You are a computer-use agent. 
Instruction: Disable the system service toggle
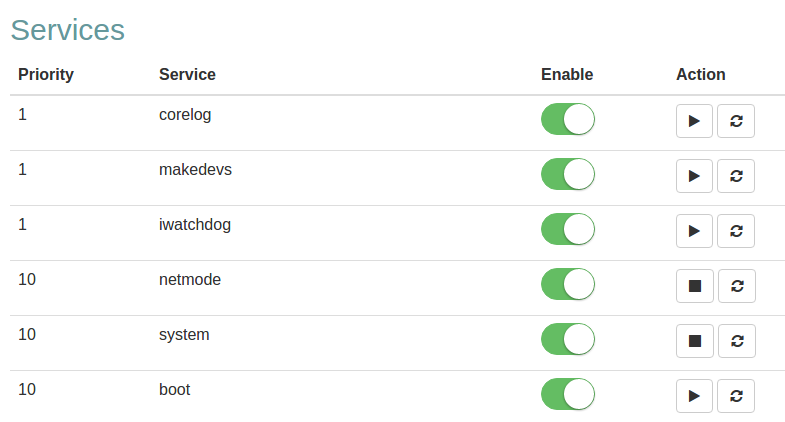(567, 339)
